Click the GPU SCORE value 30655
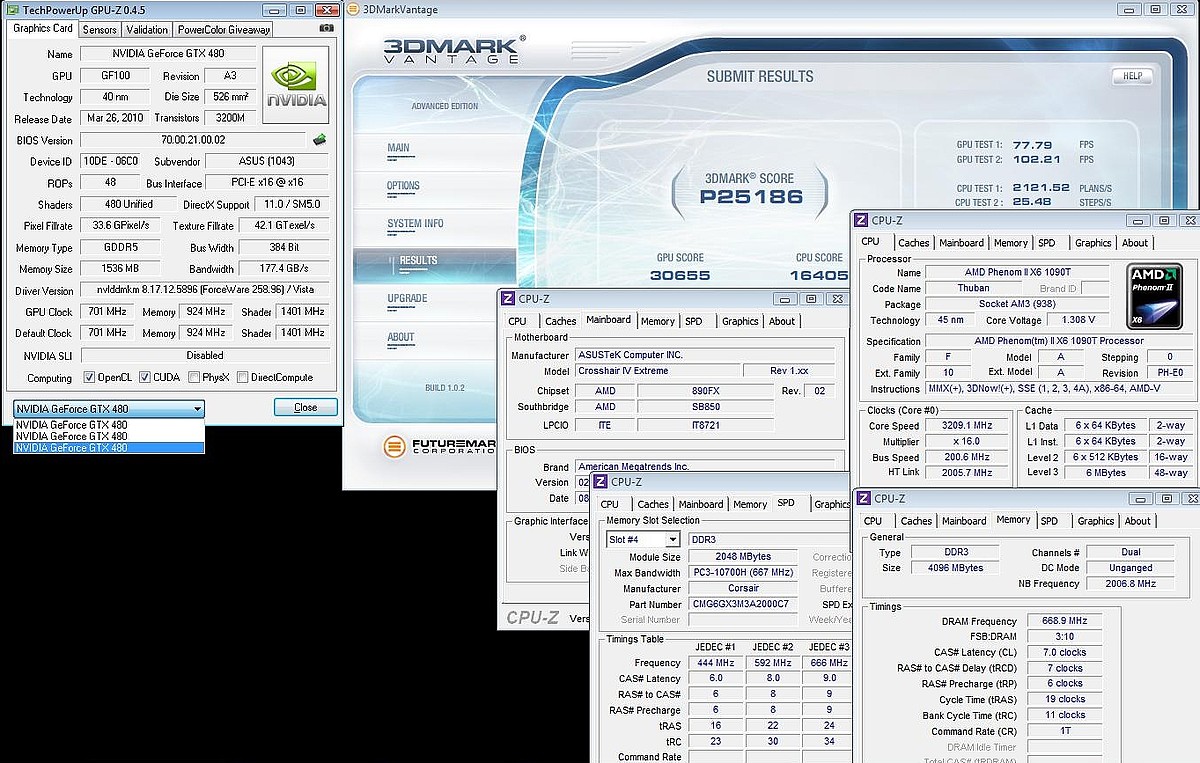The height and width of the screenshot is (763, 1200). click(680, 275)
